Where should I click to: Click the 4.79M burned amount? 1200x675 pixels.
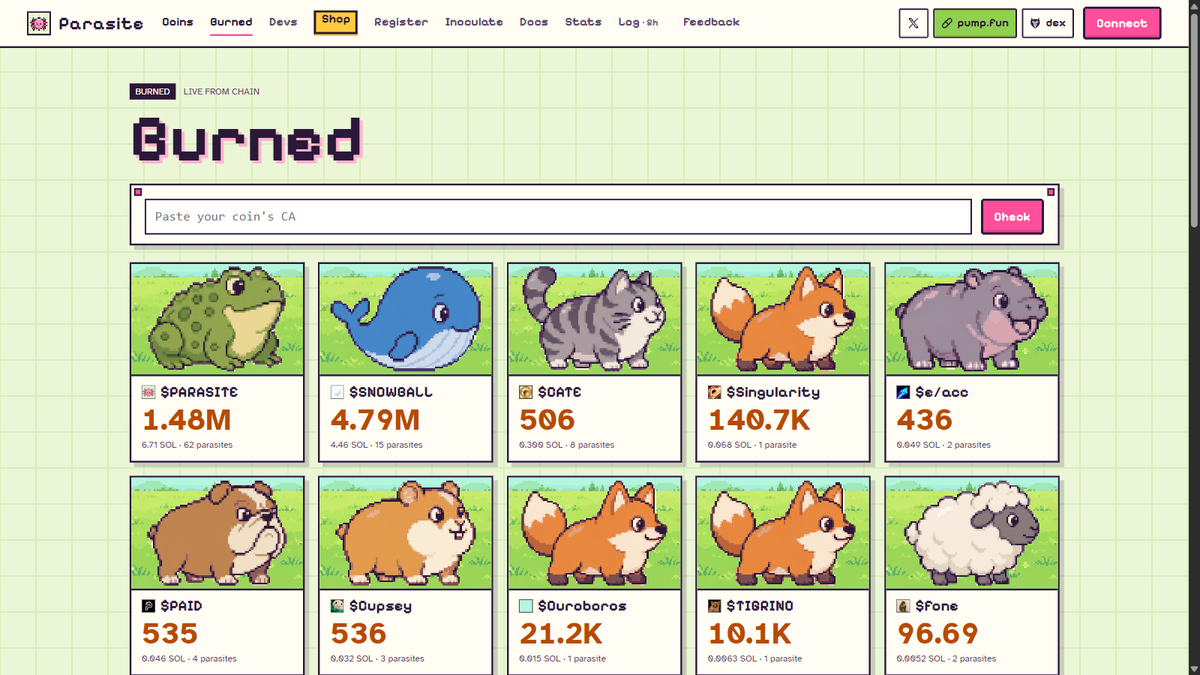[375, 420]
